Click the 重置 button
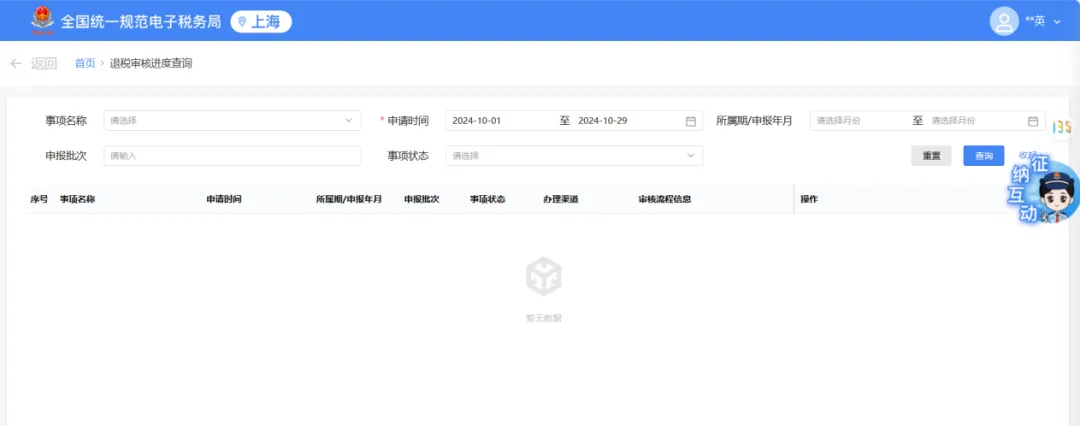Viewport: 1080px width, 426px height. coord(931,156)
